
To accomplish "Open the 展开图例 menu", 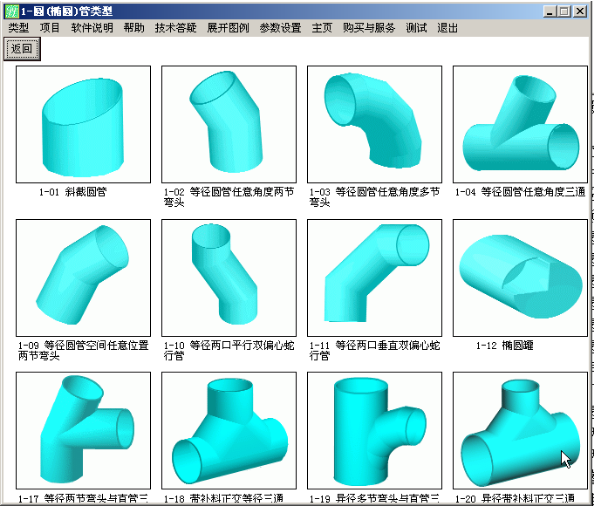I will [228, 28].
